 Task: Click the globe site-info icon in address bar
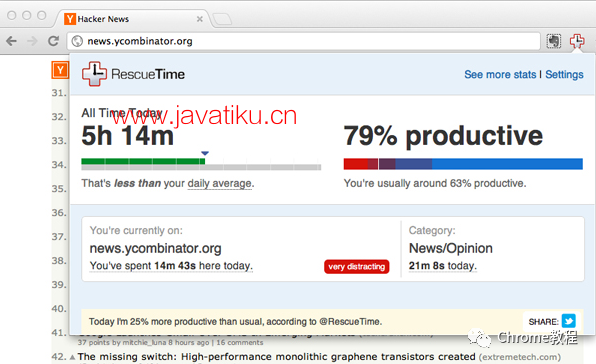pyautogui.click(x=77, y=41)
